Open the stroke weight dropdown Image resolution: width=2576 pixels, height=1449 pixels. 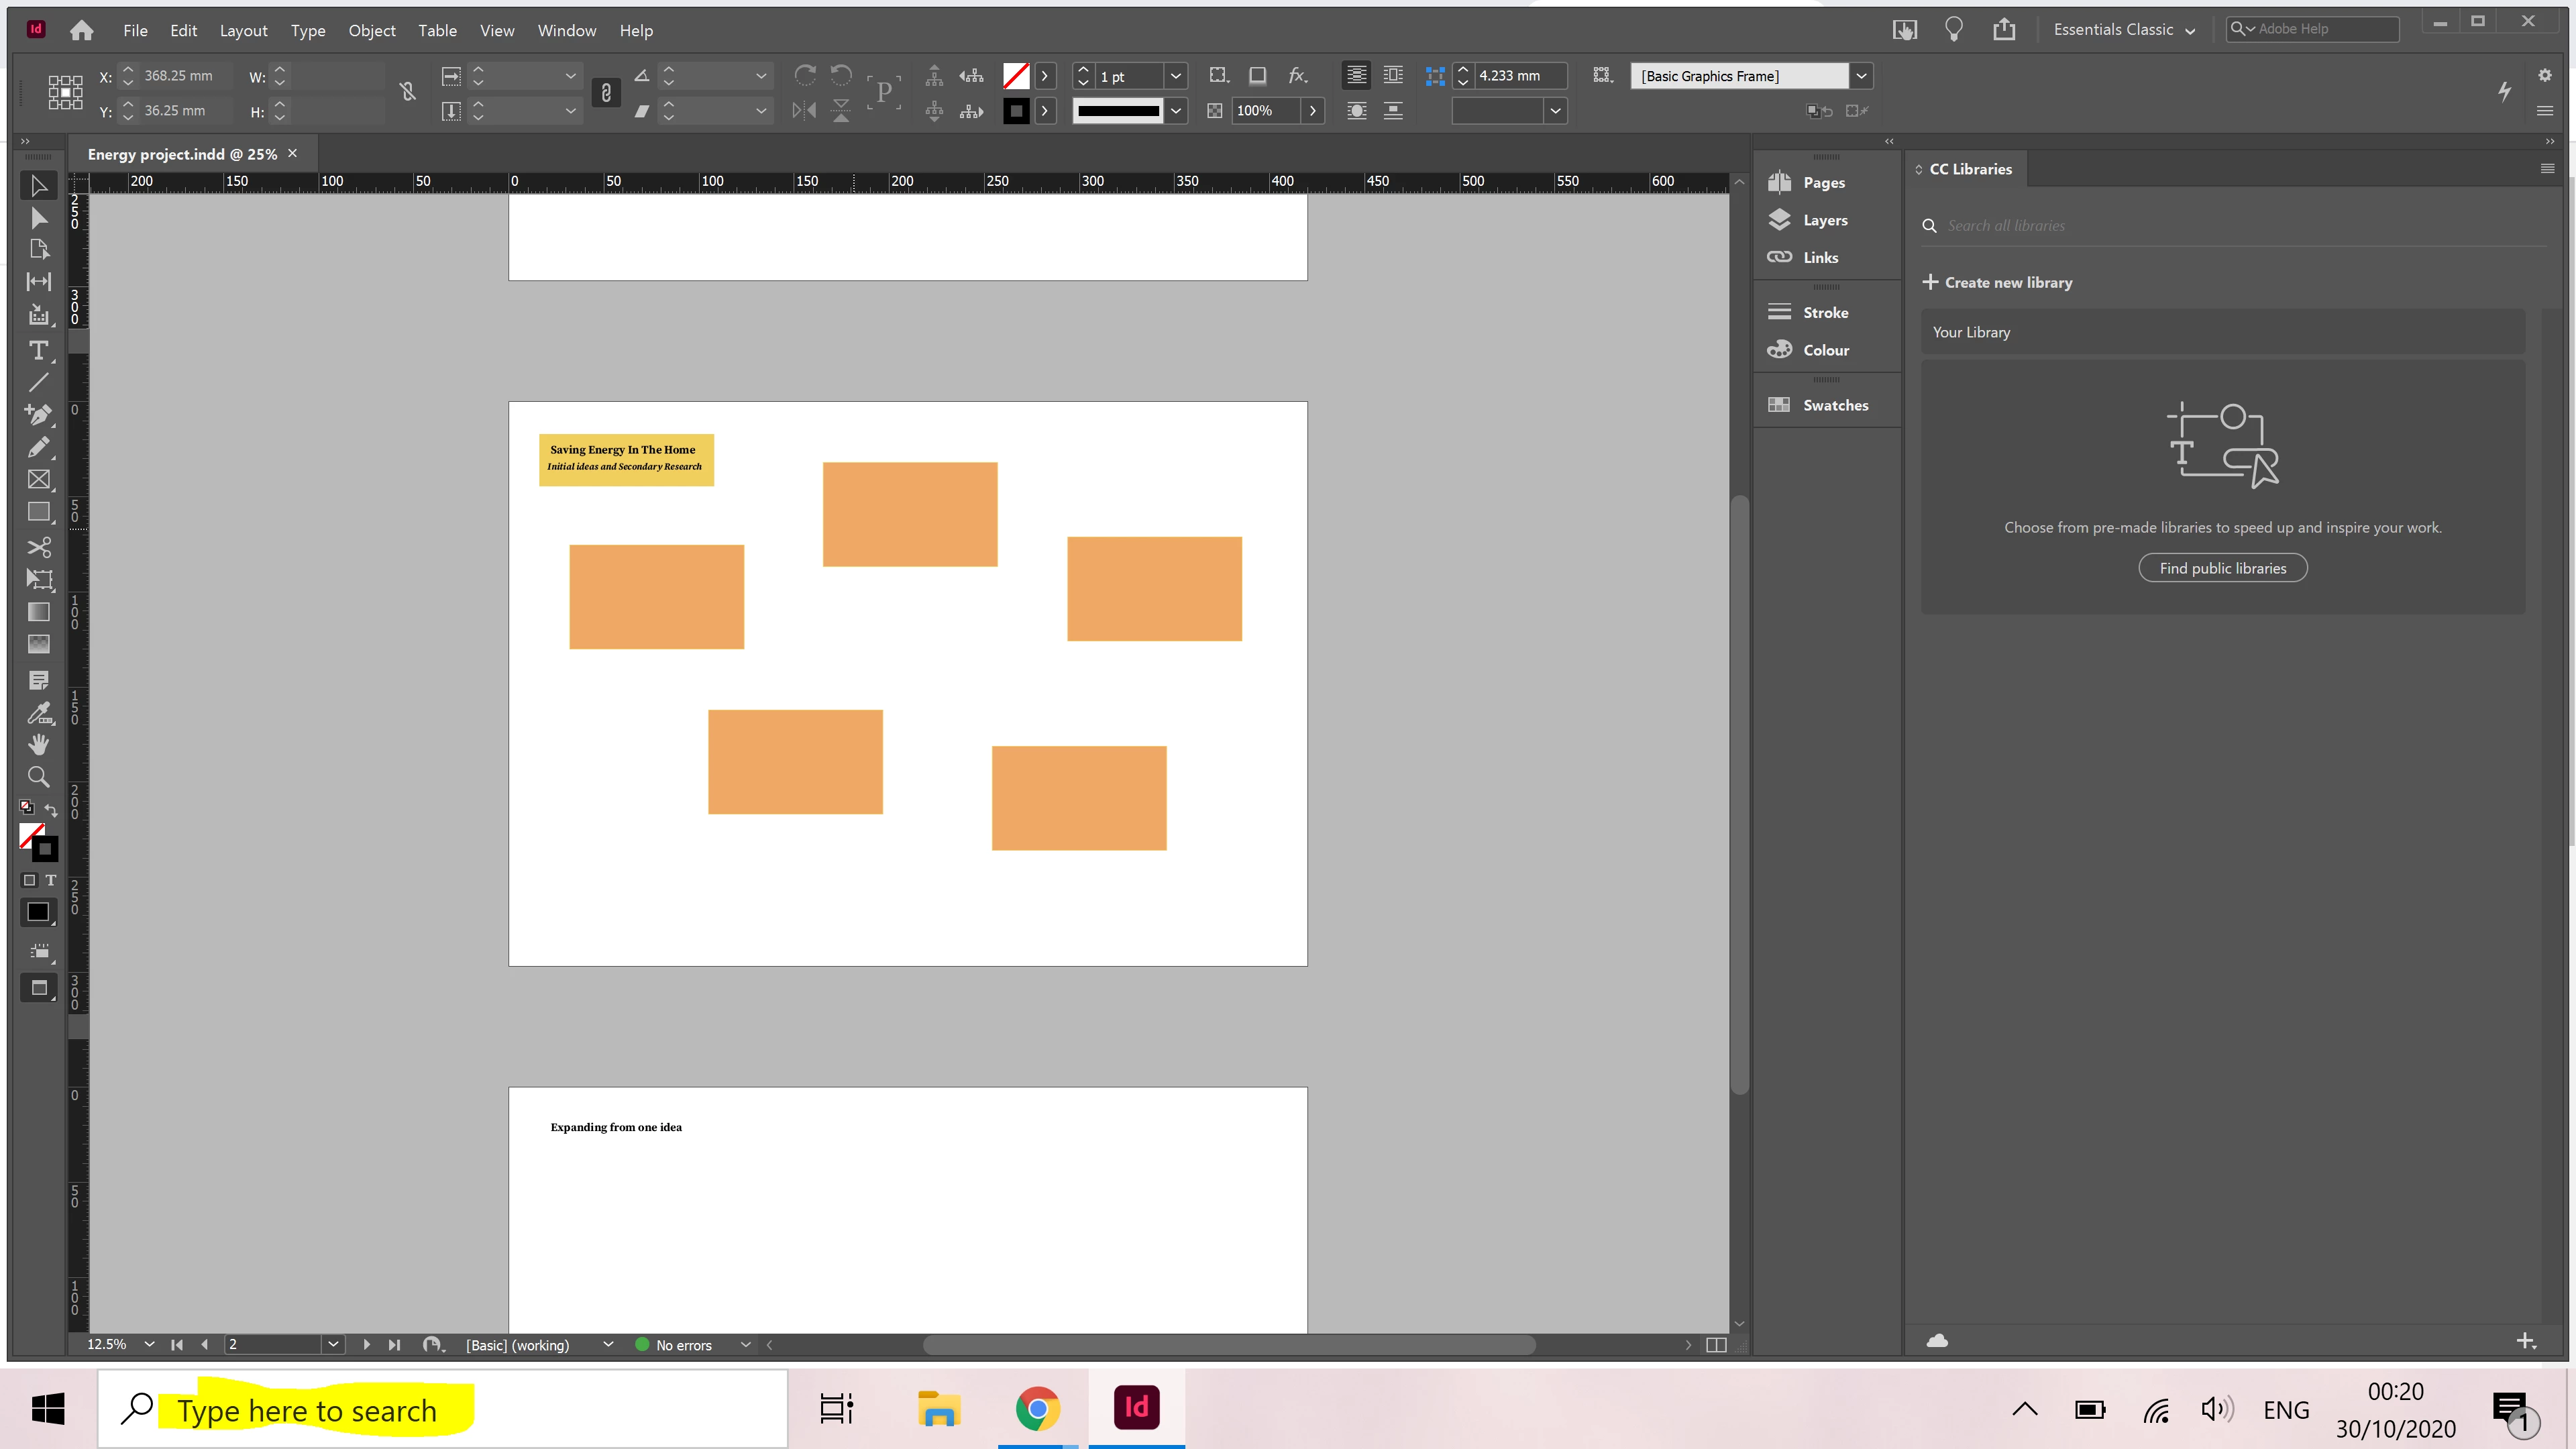(x=1176, y=76)
